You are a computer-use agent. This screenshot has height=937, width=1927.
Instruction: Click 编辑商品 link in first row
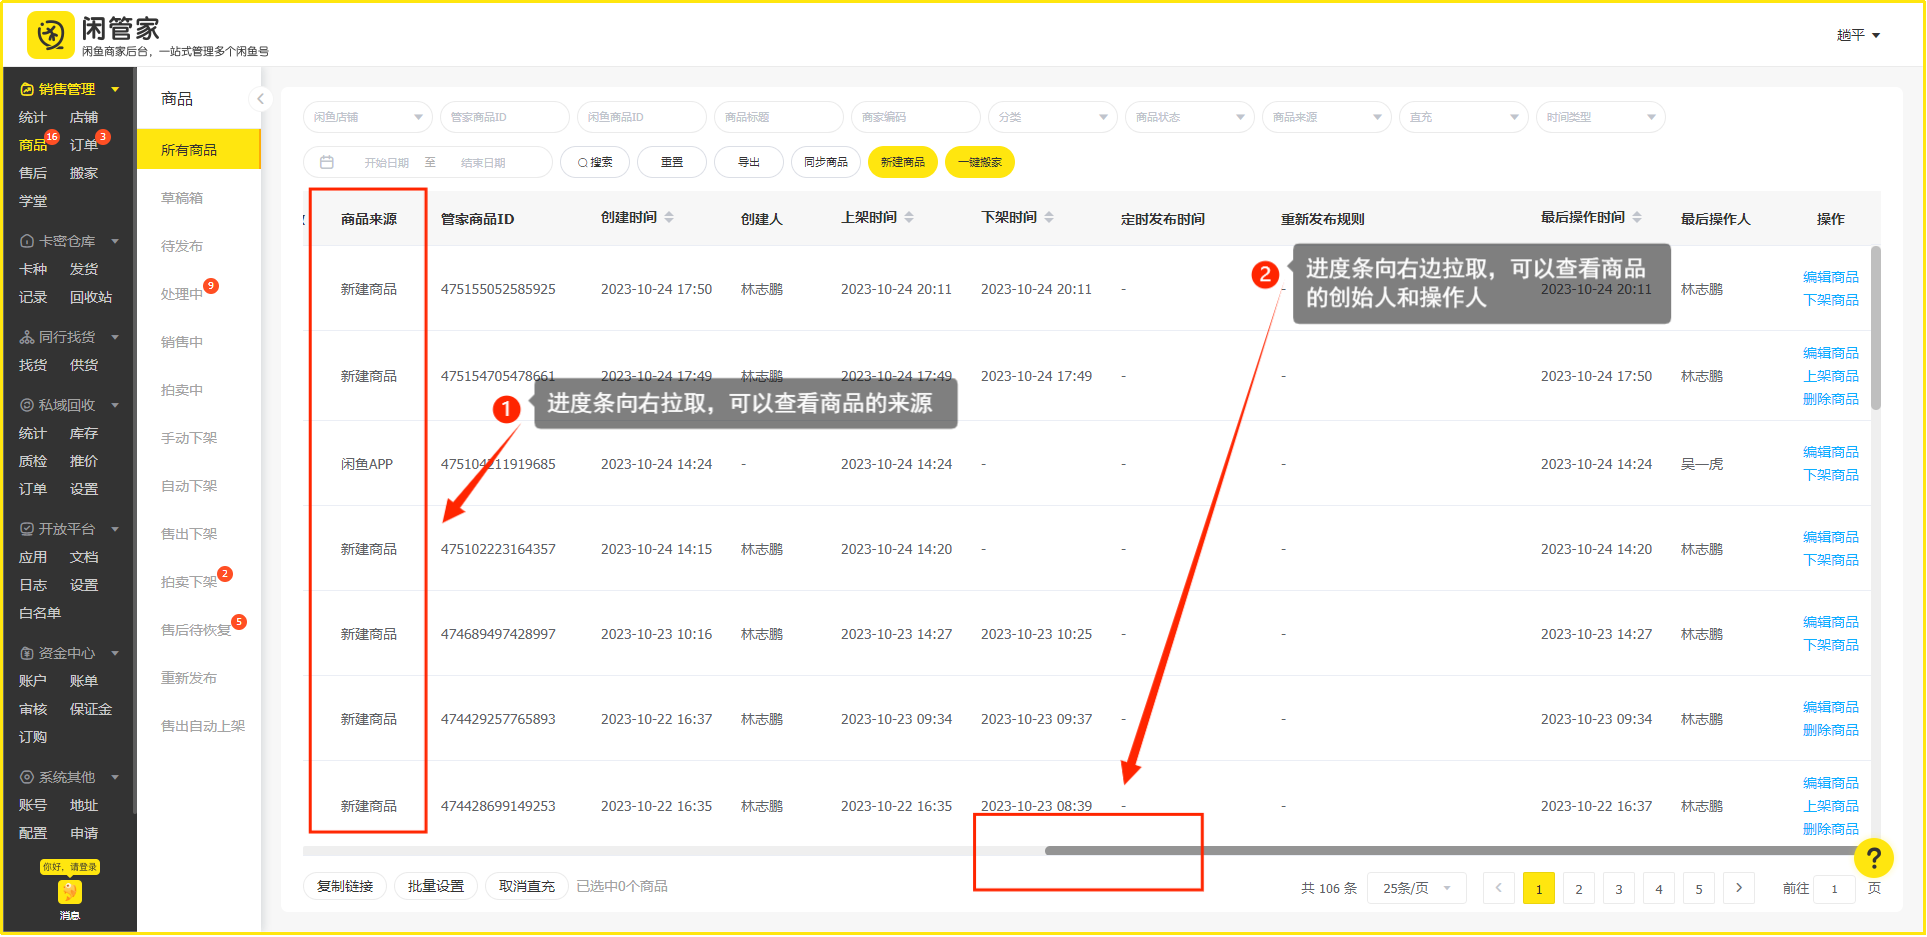pyautogui.click(x=1830, y=277)
